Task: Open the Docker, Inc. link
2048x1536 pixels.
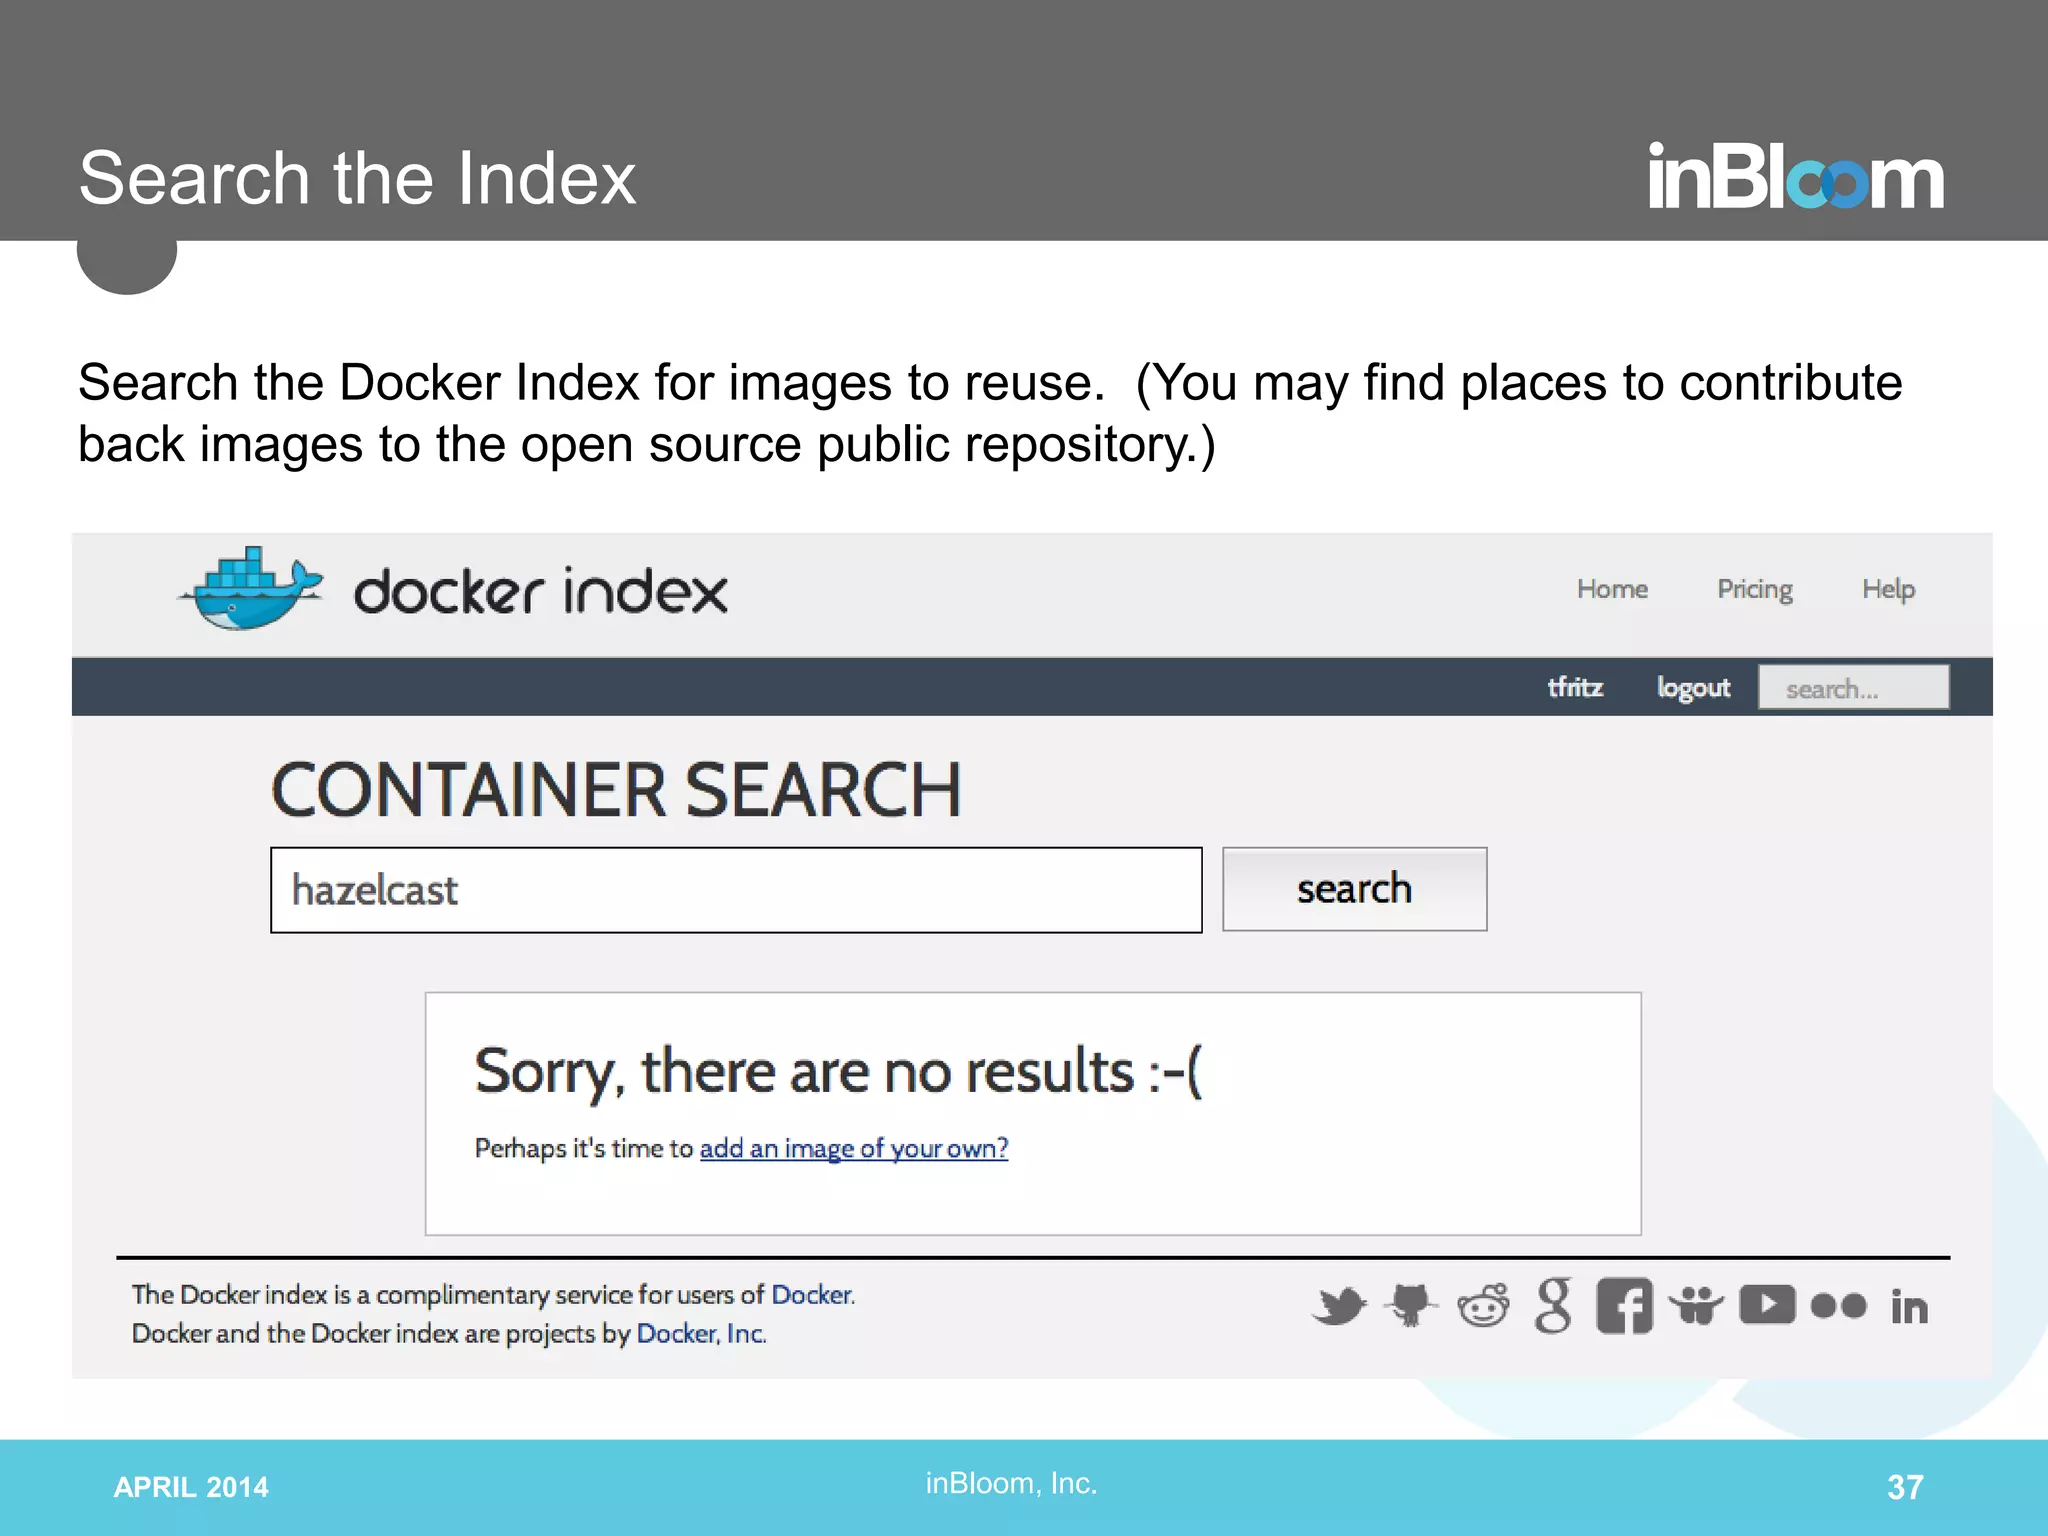Action: pos(701,1334)
